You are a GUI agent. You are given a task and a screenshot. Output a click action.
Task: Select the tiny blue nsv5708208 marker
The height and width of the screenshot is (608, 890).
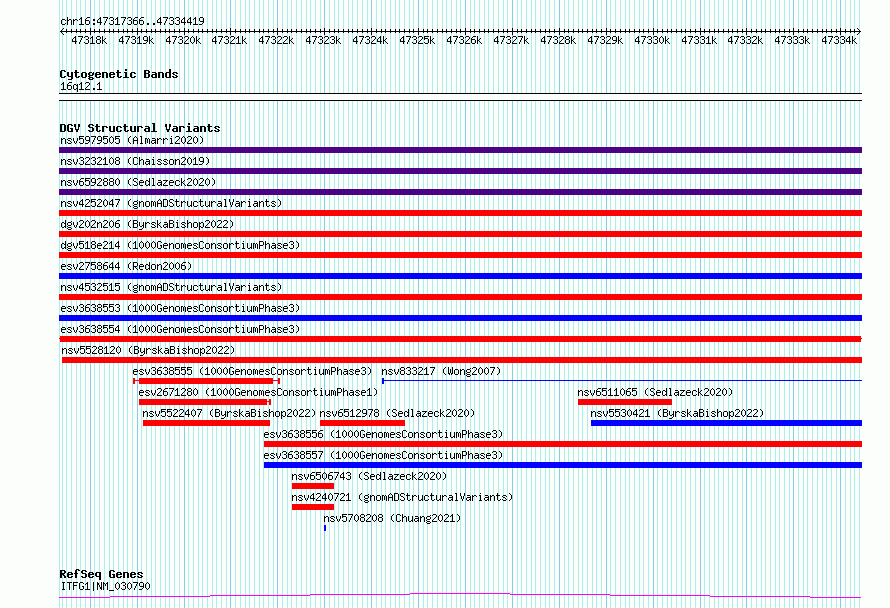tap(325, 528)
